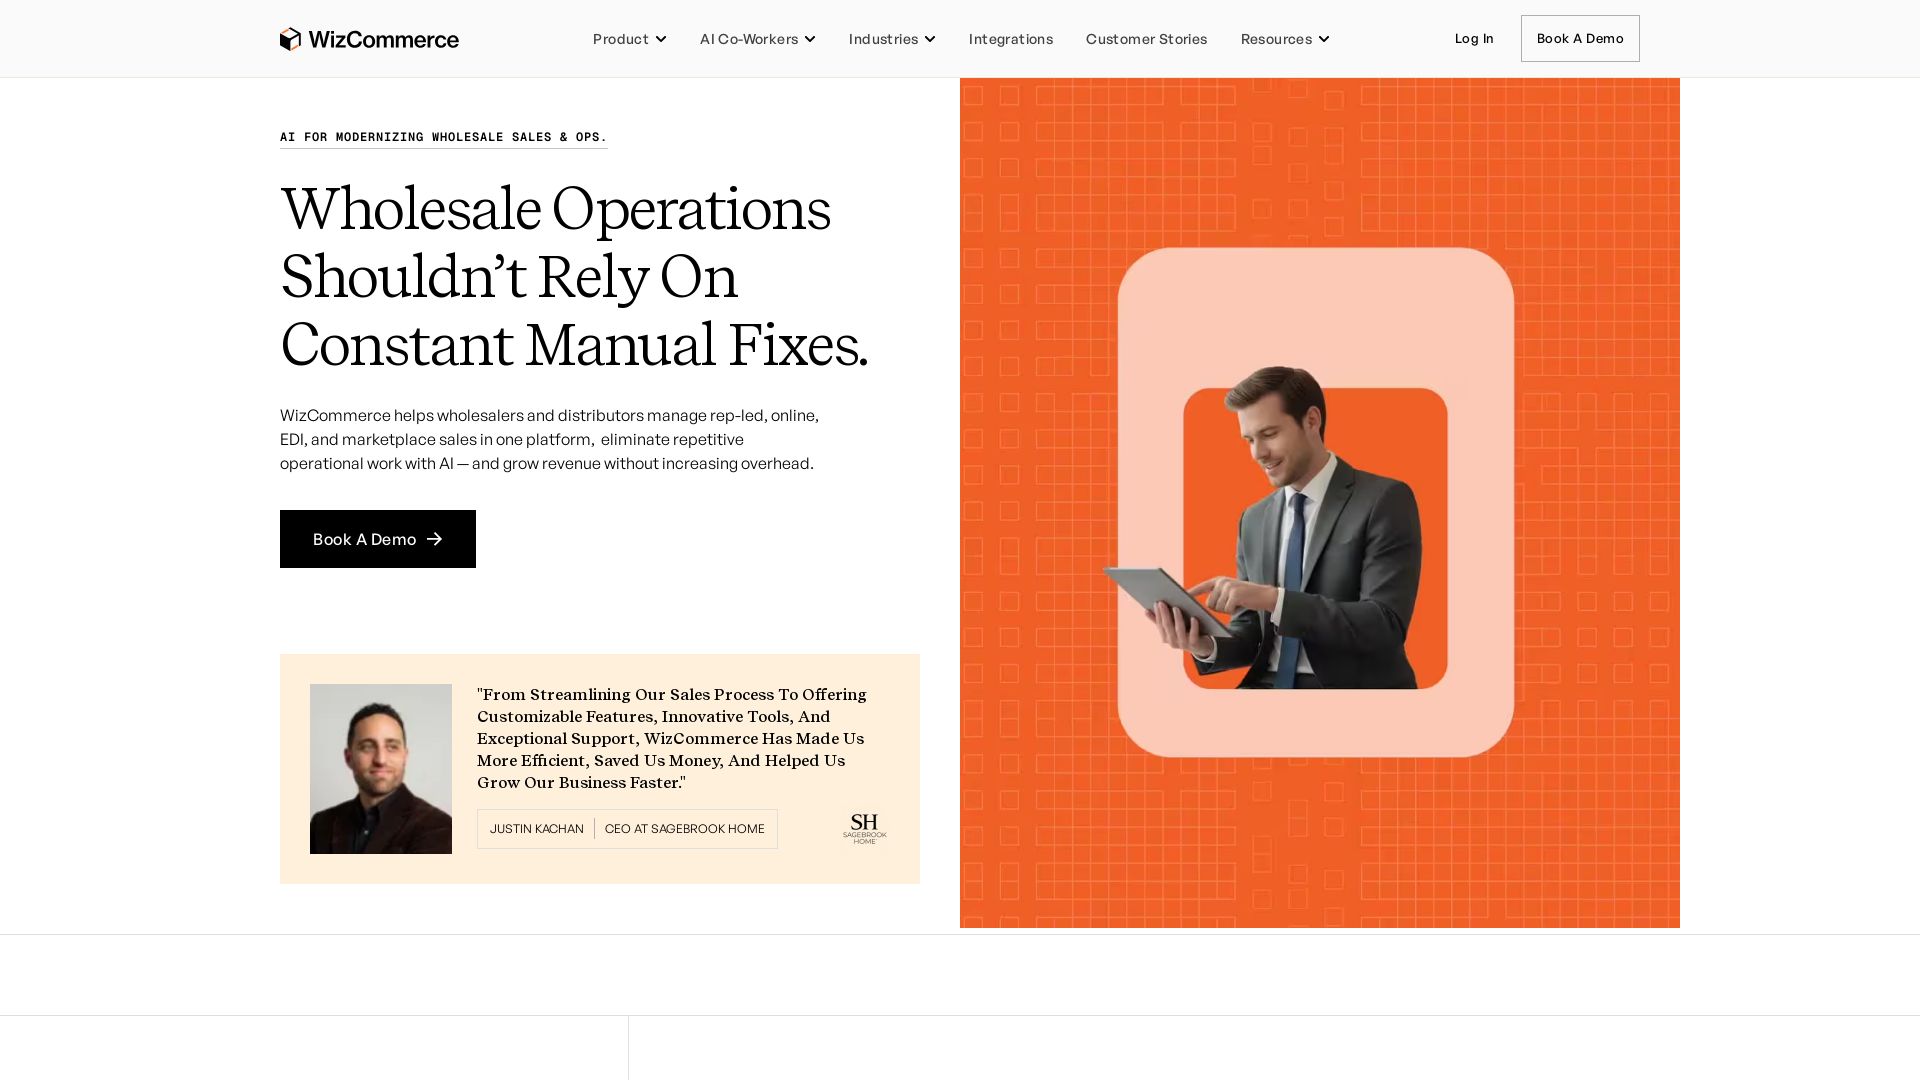The image size is (1920, 1080).
Task: Click the 'CEO AT SAGEBROOK HOME' label
Action: [685, 829]
